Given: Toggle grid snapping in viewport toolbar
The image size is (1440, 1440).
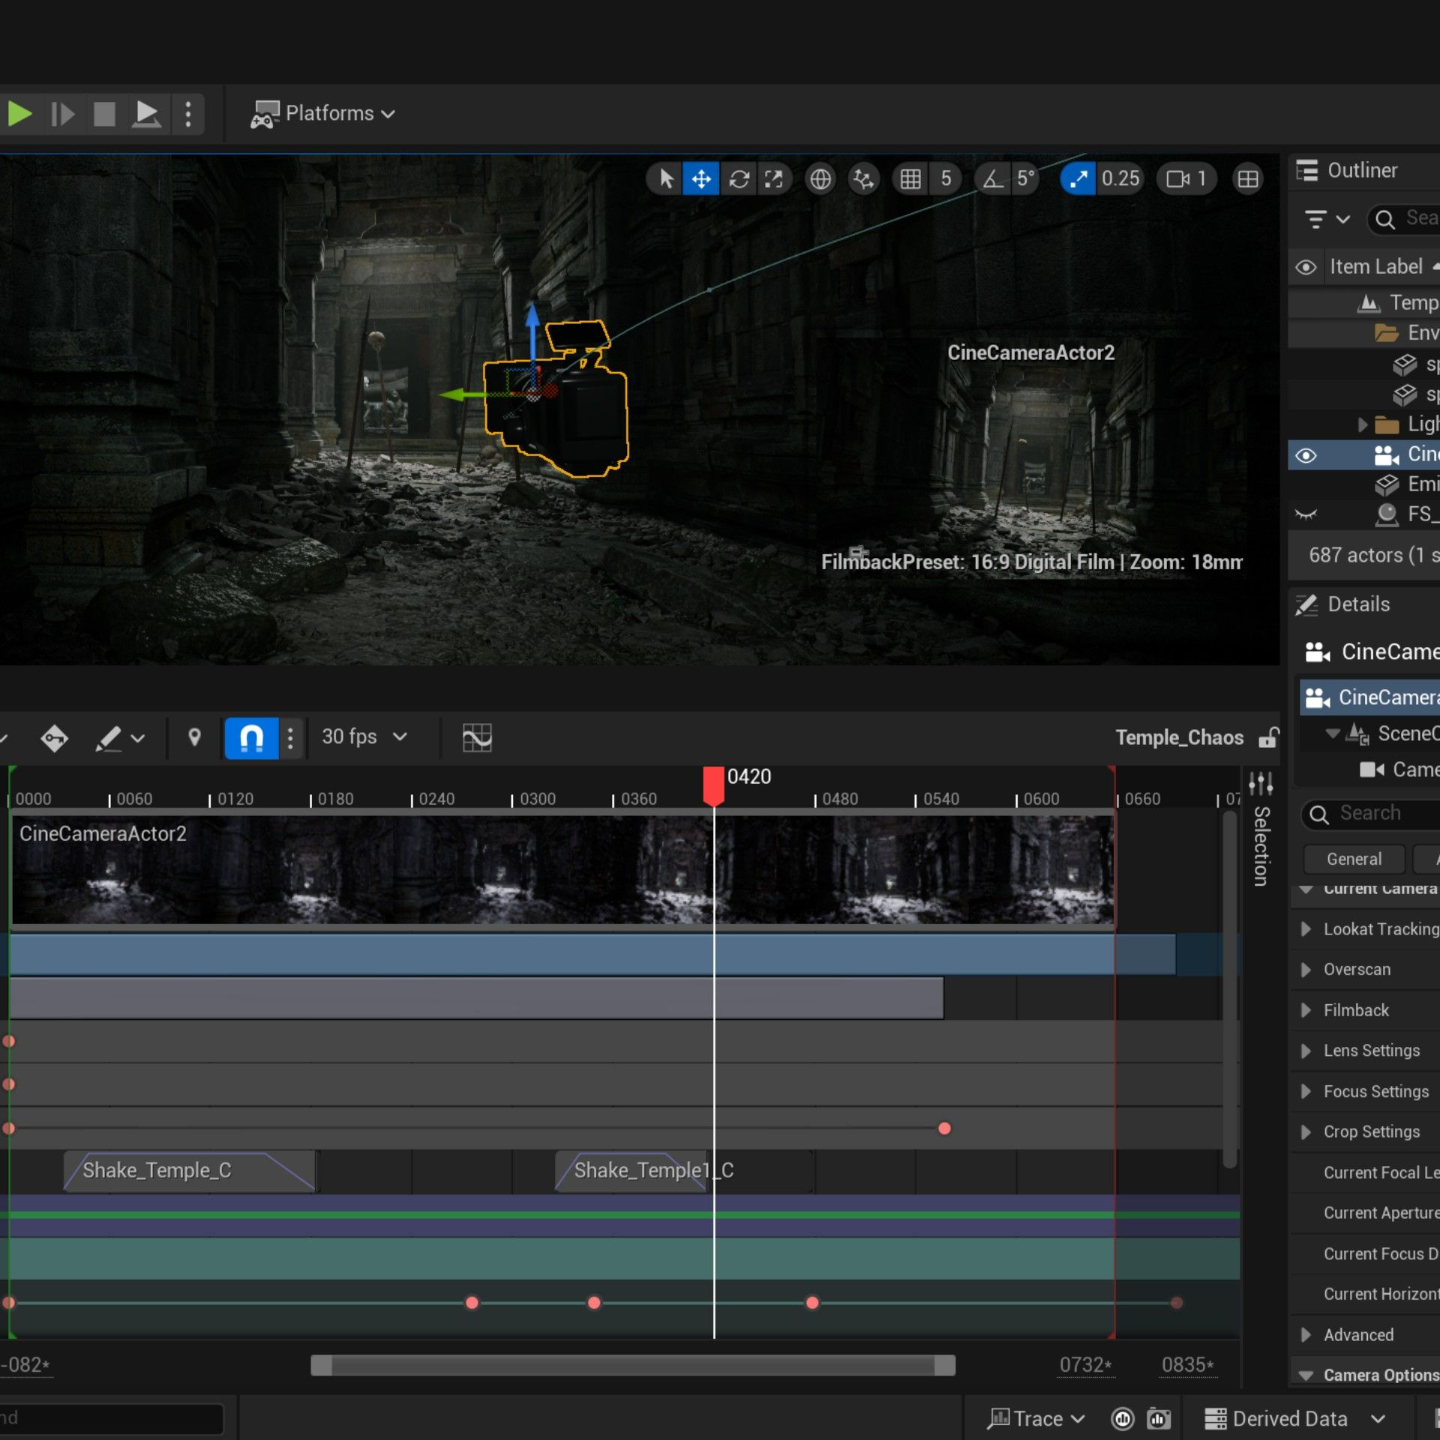Looking at the screenshot, I should pos(910,179).
